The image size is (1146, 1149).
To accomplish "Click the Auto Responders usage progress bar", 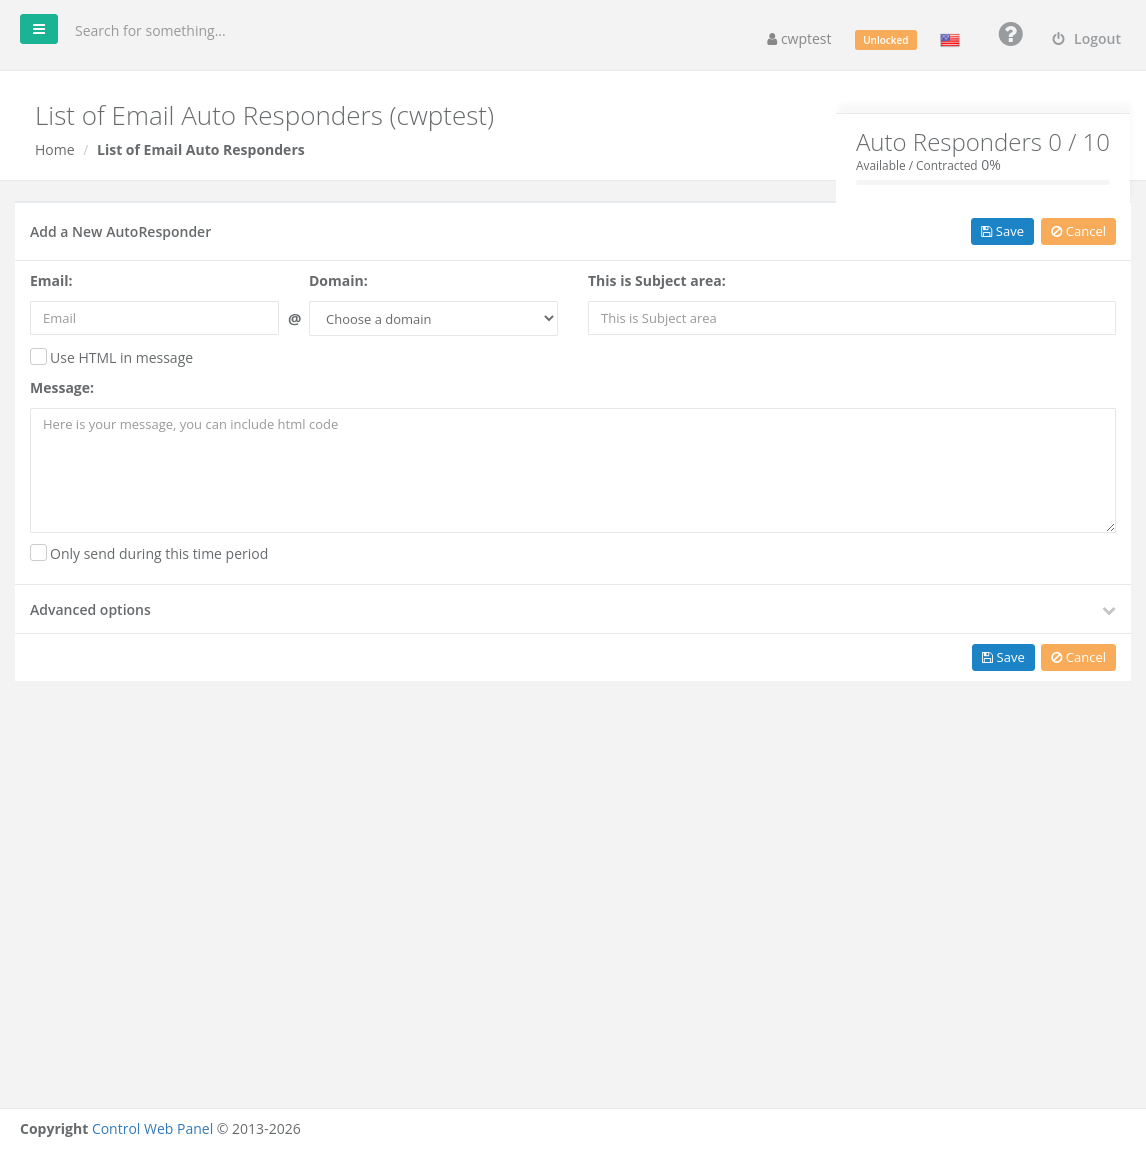I will click(983, 182).
